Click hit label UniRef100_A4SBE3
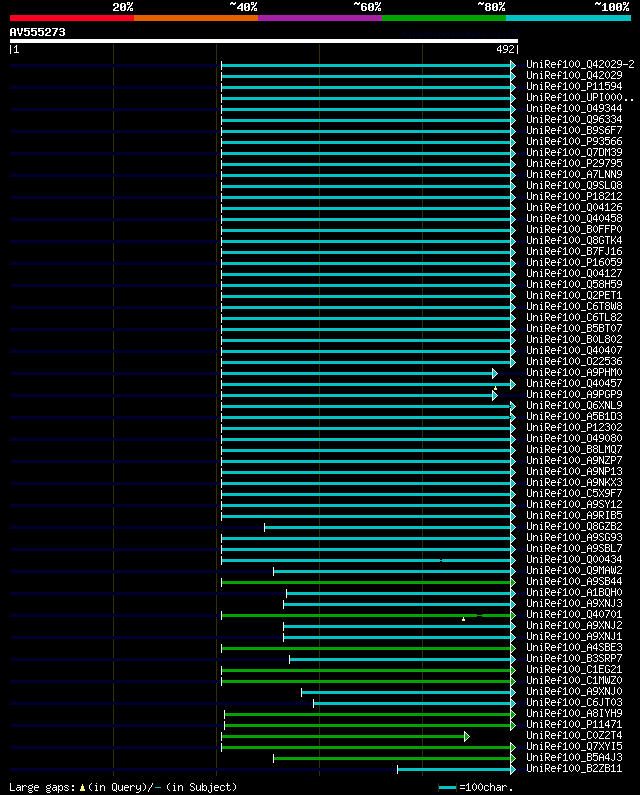640x795 pixels. click(574, 648)
